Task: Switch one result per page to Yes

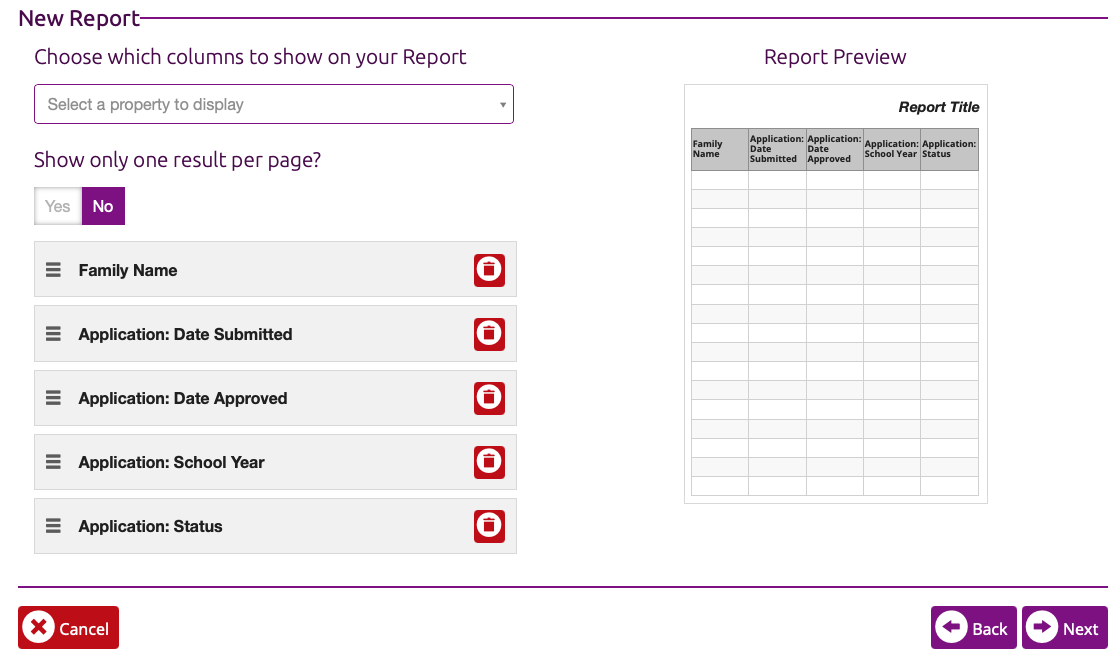Action: coord(58,206)
